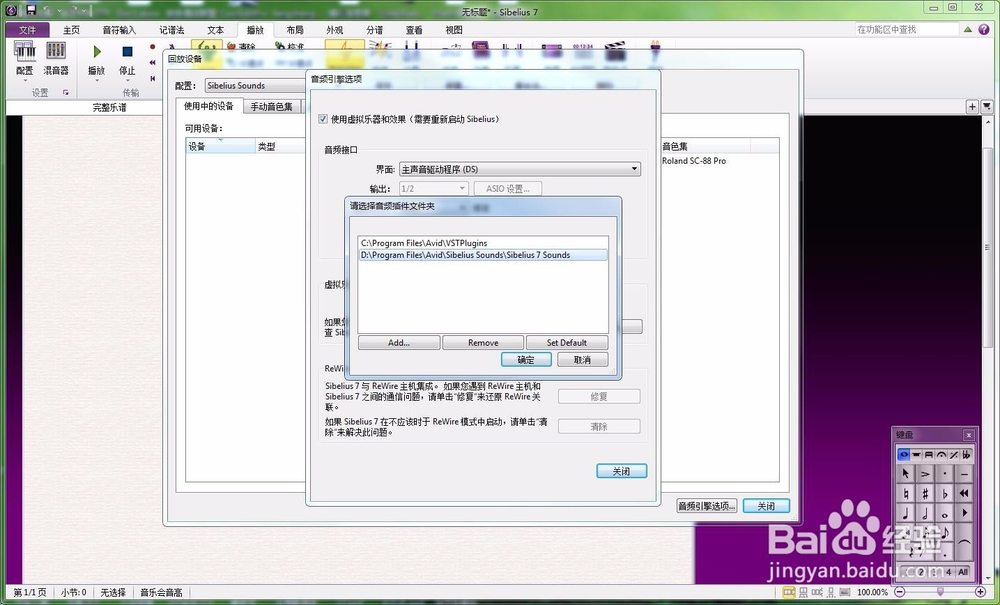Image resolution: width=1000 pixels, height=605 pixels.
Task: Switch to the 记谱法 ribbon tab
Action: [x=172, y=30]
